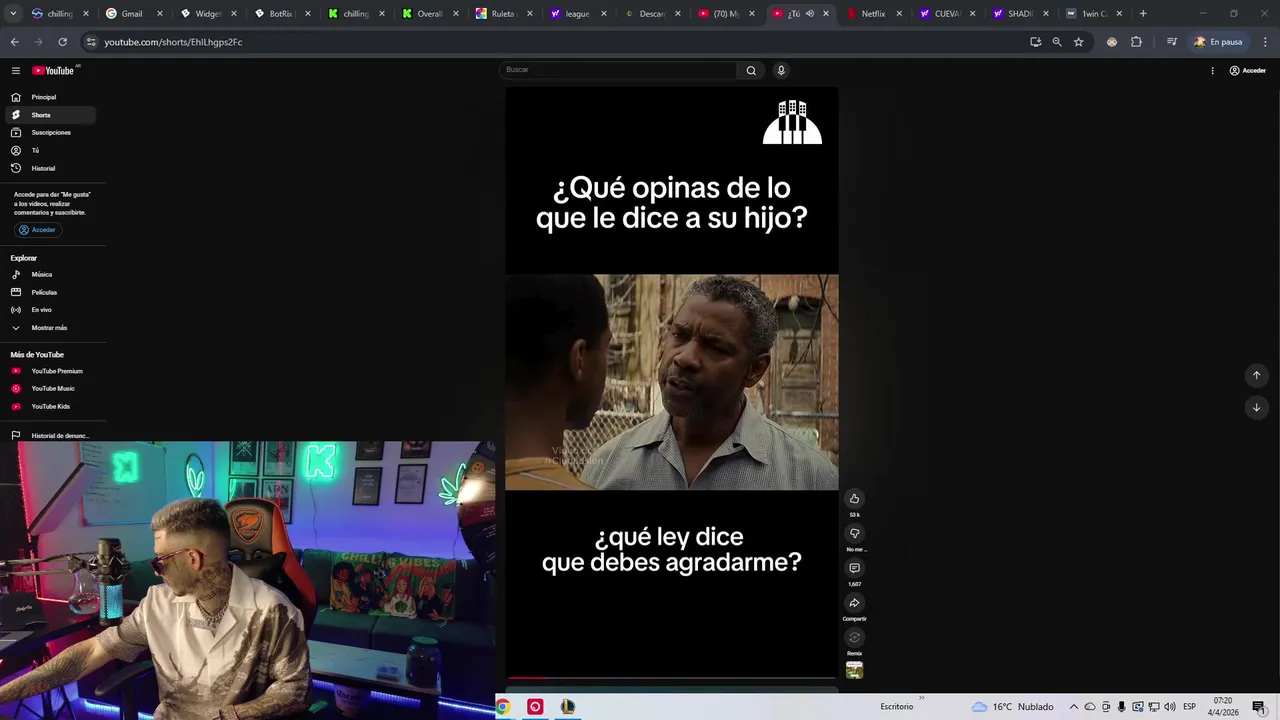This screenshot has height=720, width=1280.
Task: Click Acceder in the top right
Action: (x=1248, y=70)
